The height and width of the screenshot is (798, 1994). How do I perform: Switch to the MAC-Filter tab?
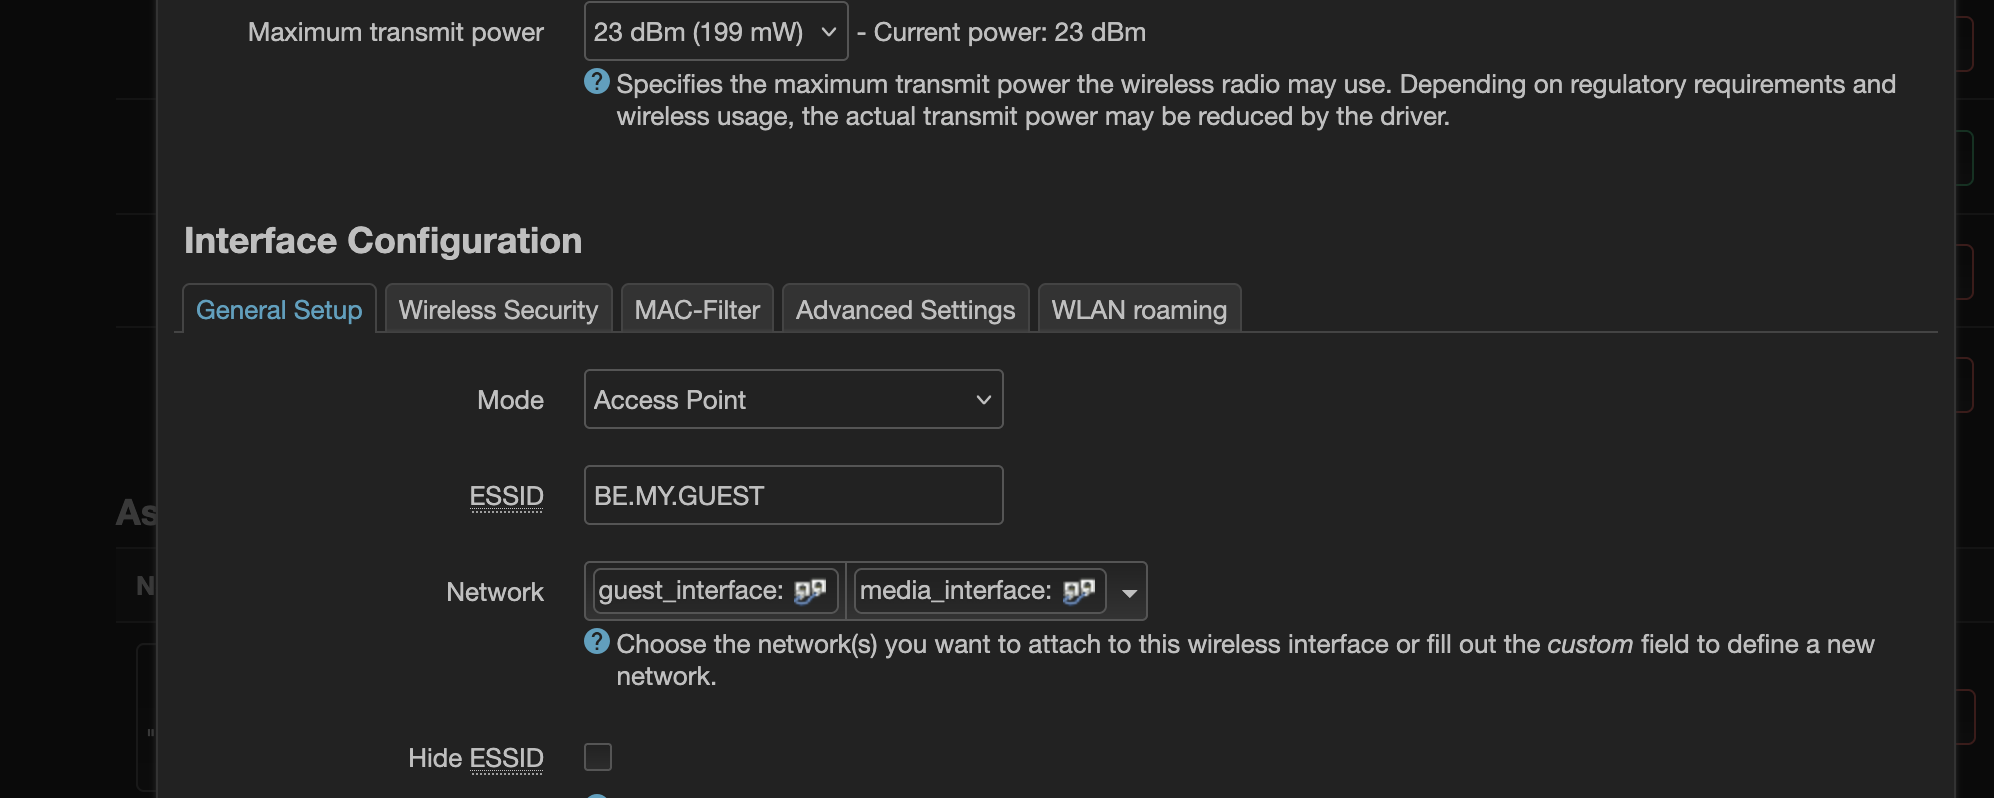pos(697,309)
